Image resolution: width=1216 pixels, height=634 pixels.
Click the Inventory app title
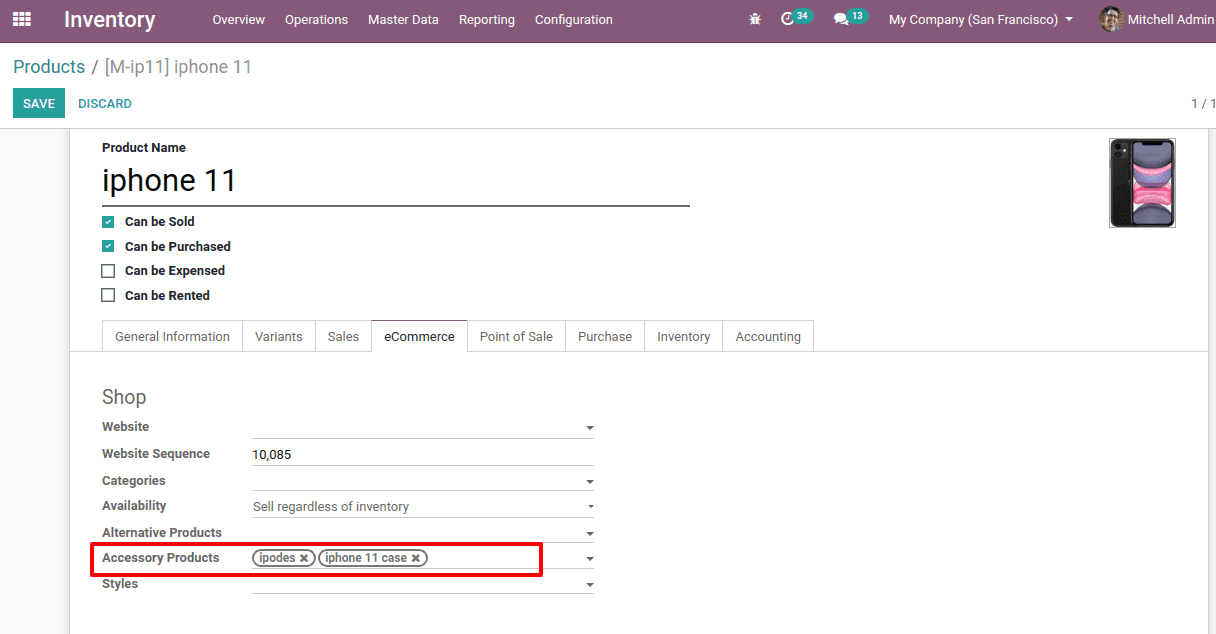tap(110, 19)
